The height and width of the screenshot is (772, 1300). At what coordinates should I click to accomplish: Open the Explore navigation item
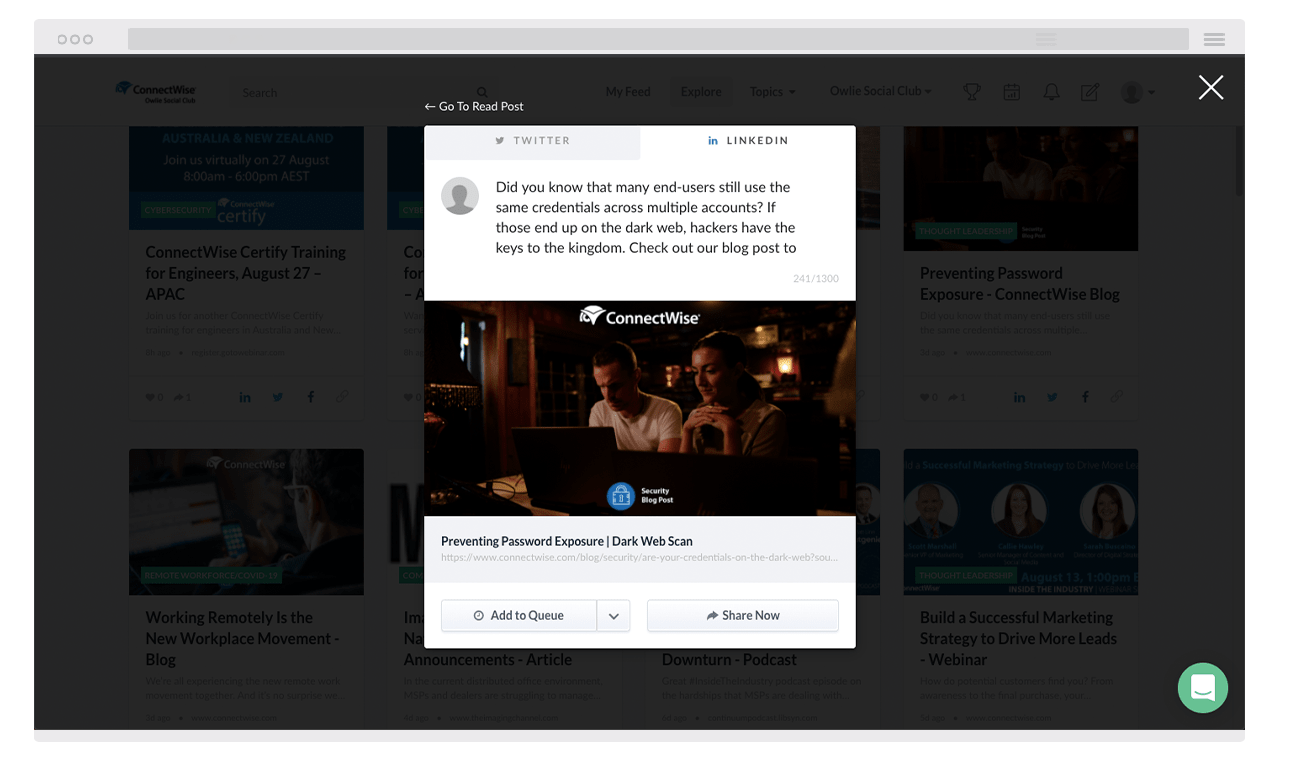point(701,92)
